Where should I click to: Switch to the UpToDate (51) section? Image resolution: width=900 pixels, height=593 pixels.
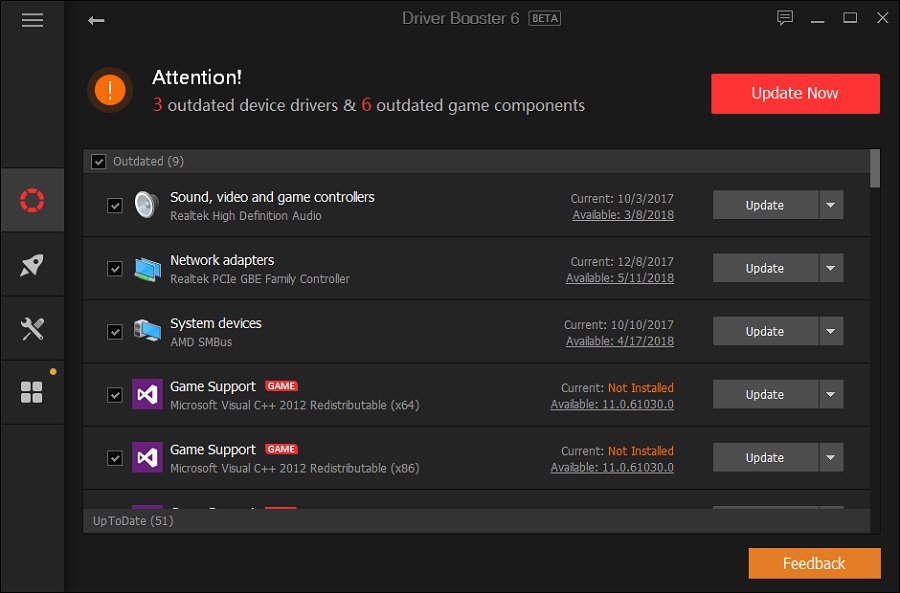132,520
